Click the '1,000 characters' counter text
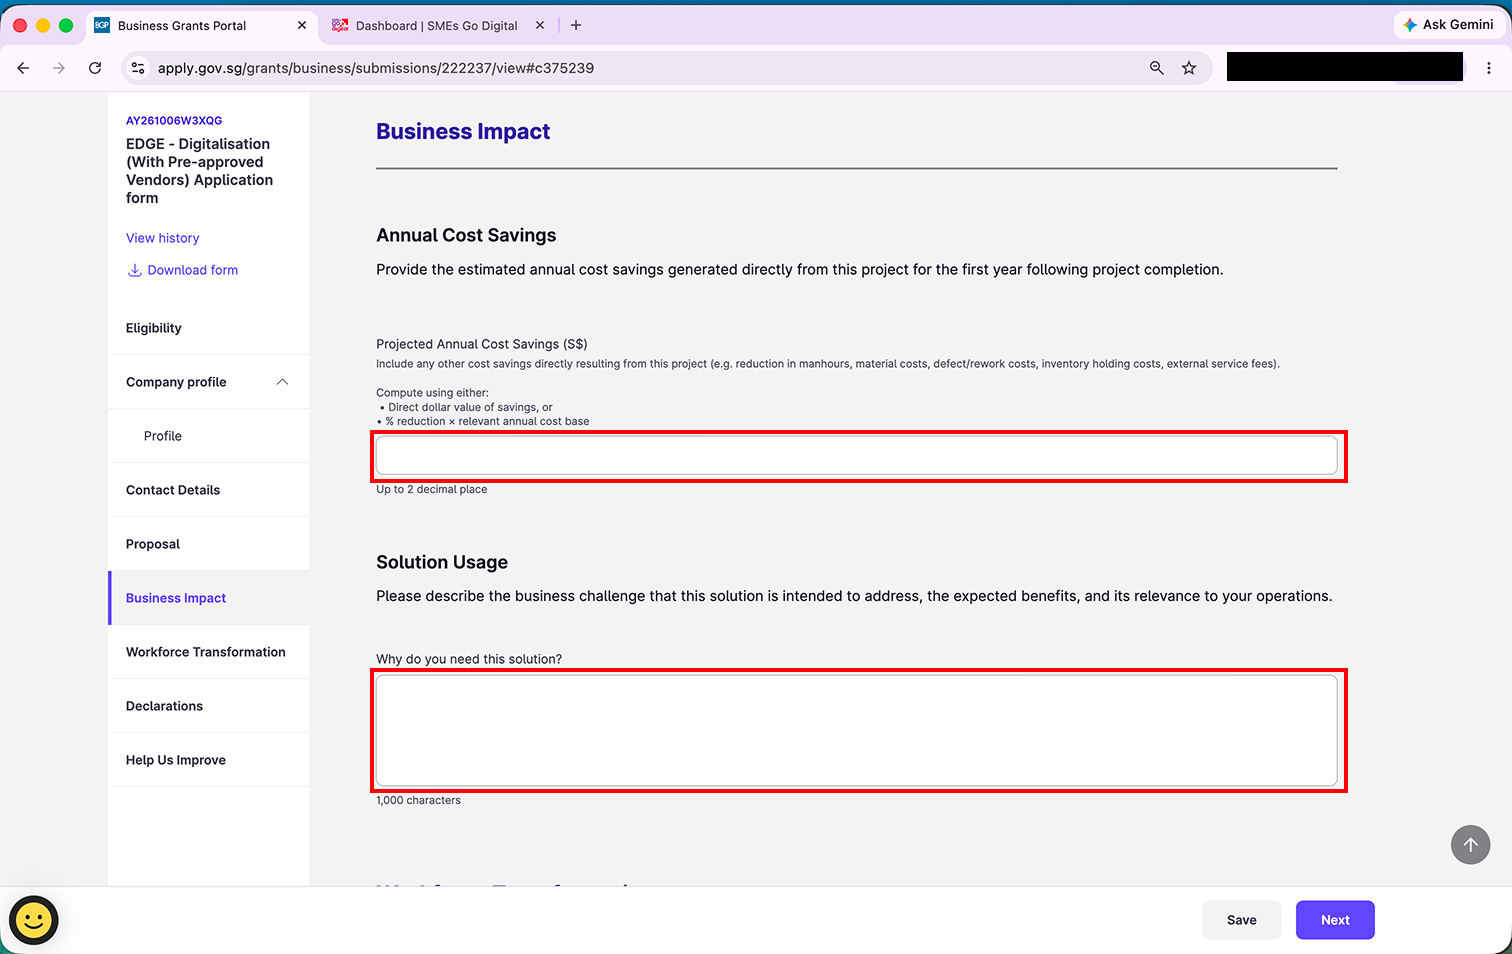 pos(418,800)
